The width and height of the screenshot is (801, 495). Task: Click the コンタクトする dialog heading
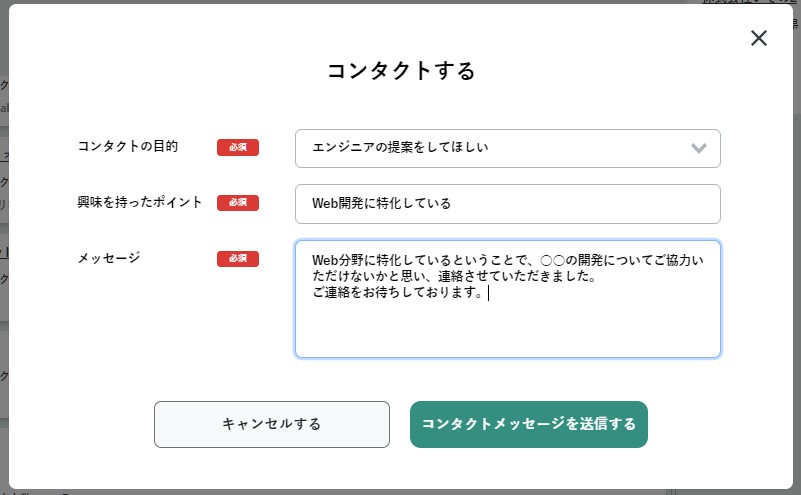click(x=401, y=70)
